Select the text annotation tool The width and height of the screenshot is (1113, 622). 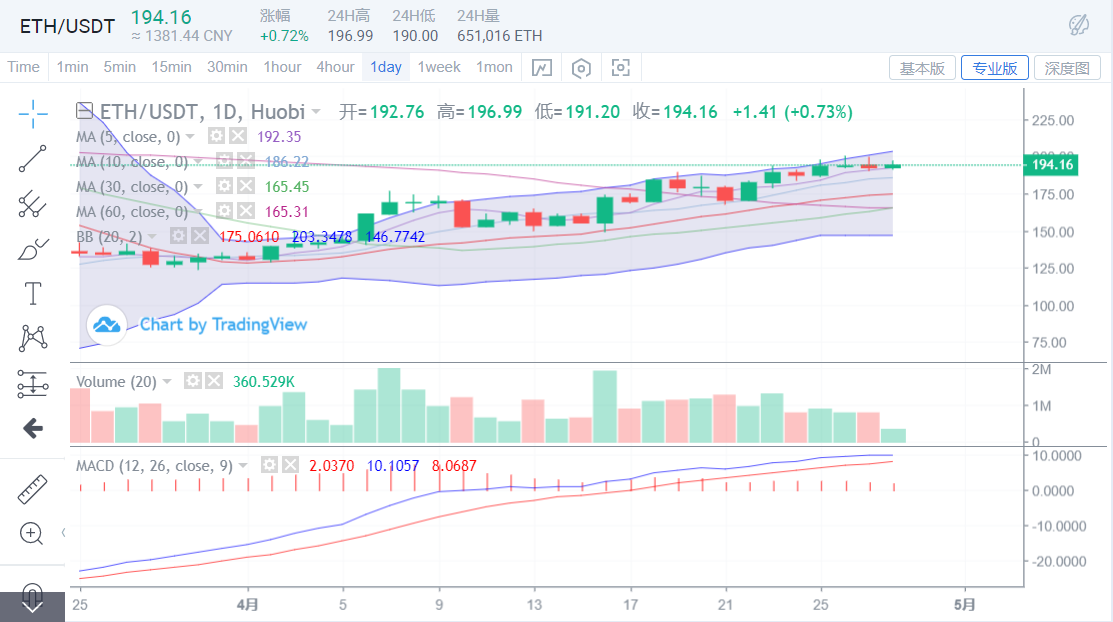(33, 293)
